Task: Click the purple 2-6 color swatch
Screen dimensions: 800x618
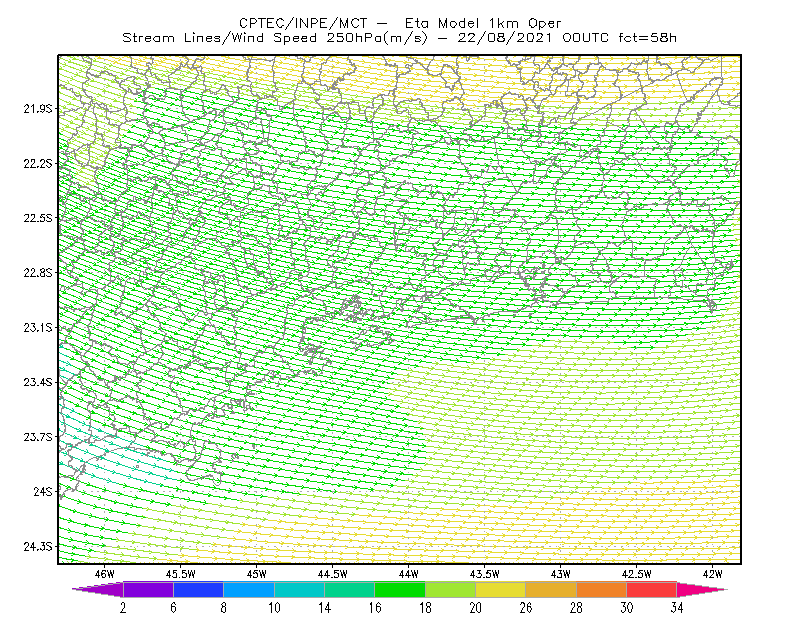Action: pyautogui.click(x=148, y=589)
